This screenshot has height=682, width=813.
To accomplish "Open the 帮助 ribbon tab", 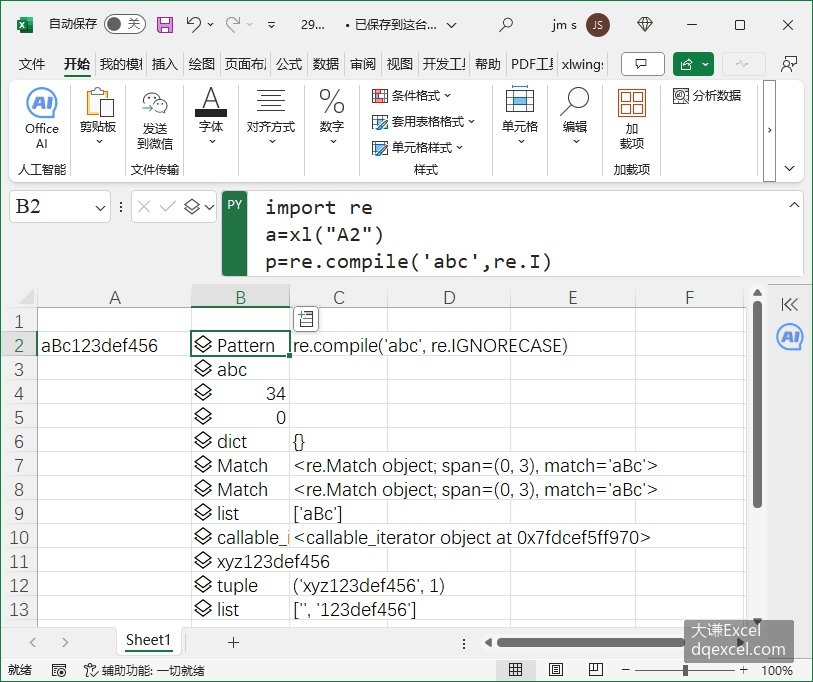I will pyautogui.click(x=487, y=64).
